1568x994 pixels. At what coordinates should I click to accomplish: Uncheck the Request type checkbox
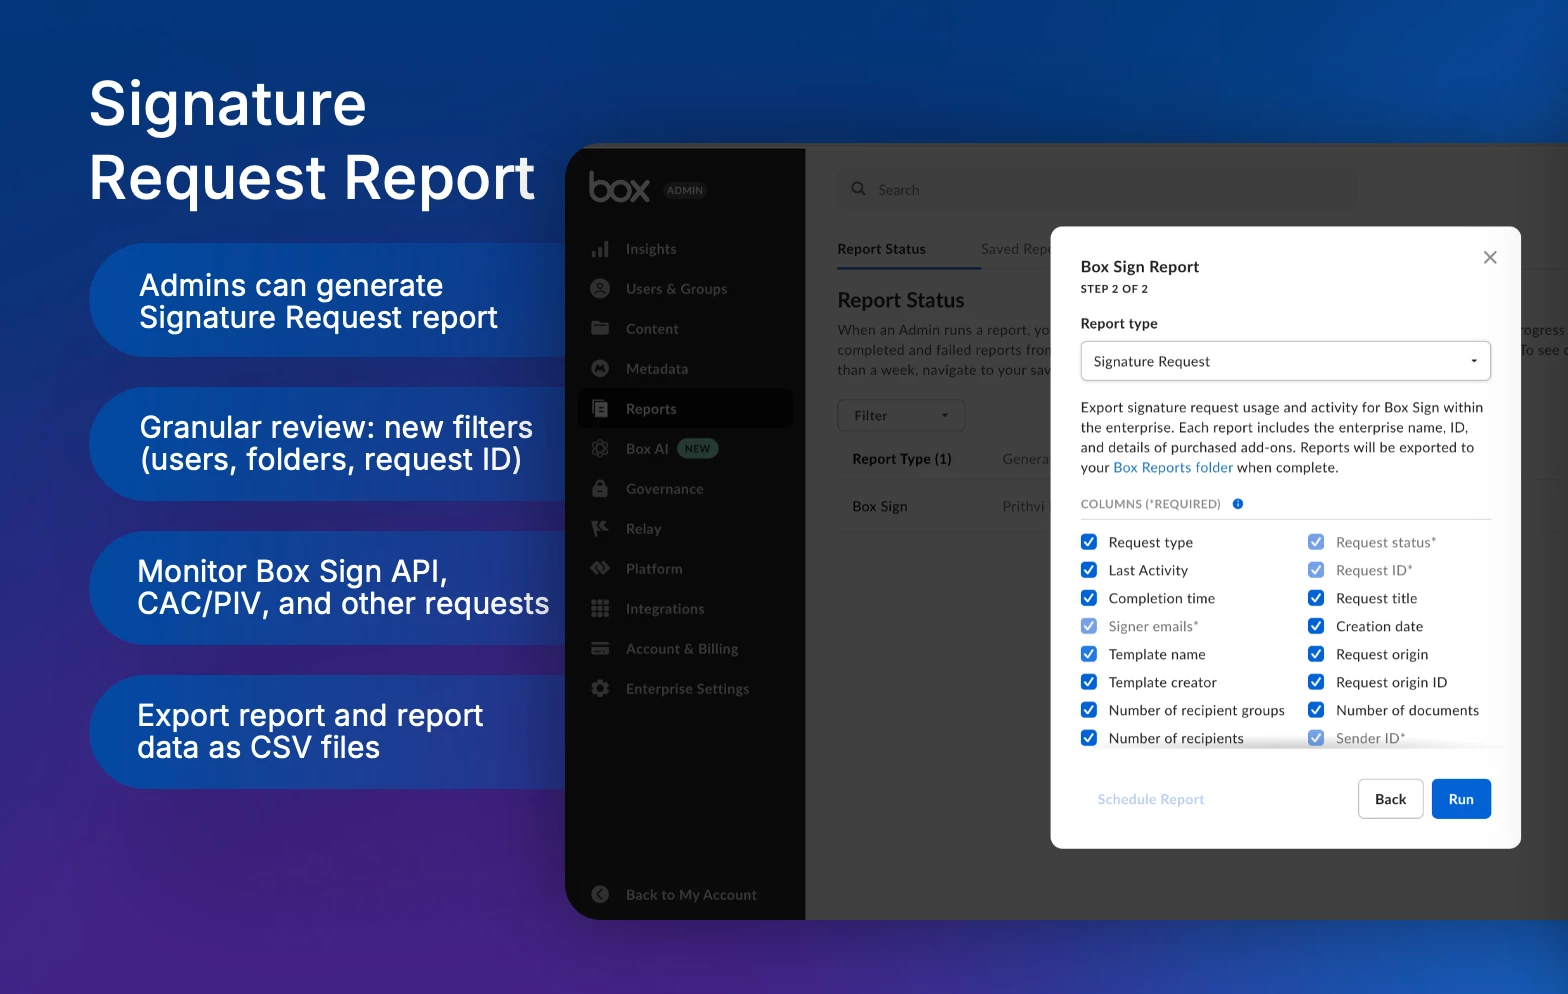[x=1089, y=542]
